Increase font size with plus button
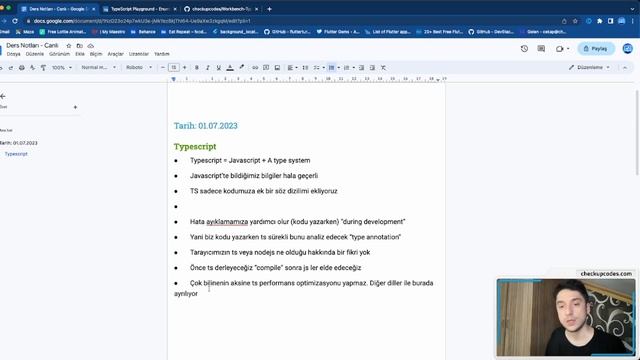Screen dimensions: 640x360 coord(184,68)
